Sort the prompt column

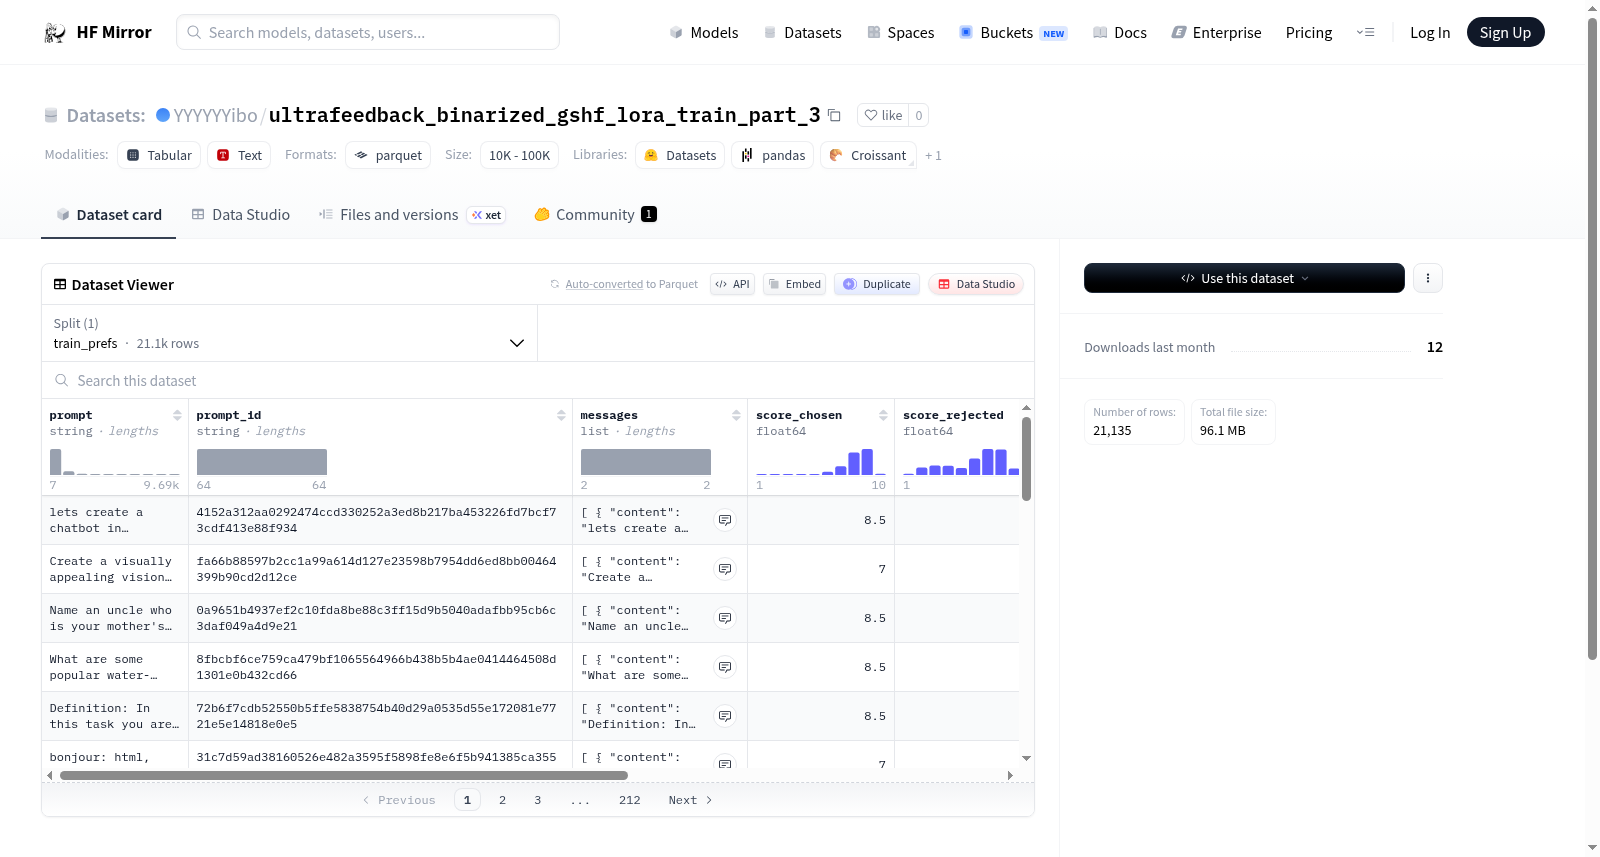pyautogui.click(x=177, y=415)
